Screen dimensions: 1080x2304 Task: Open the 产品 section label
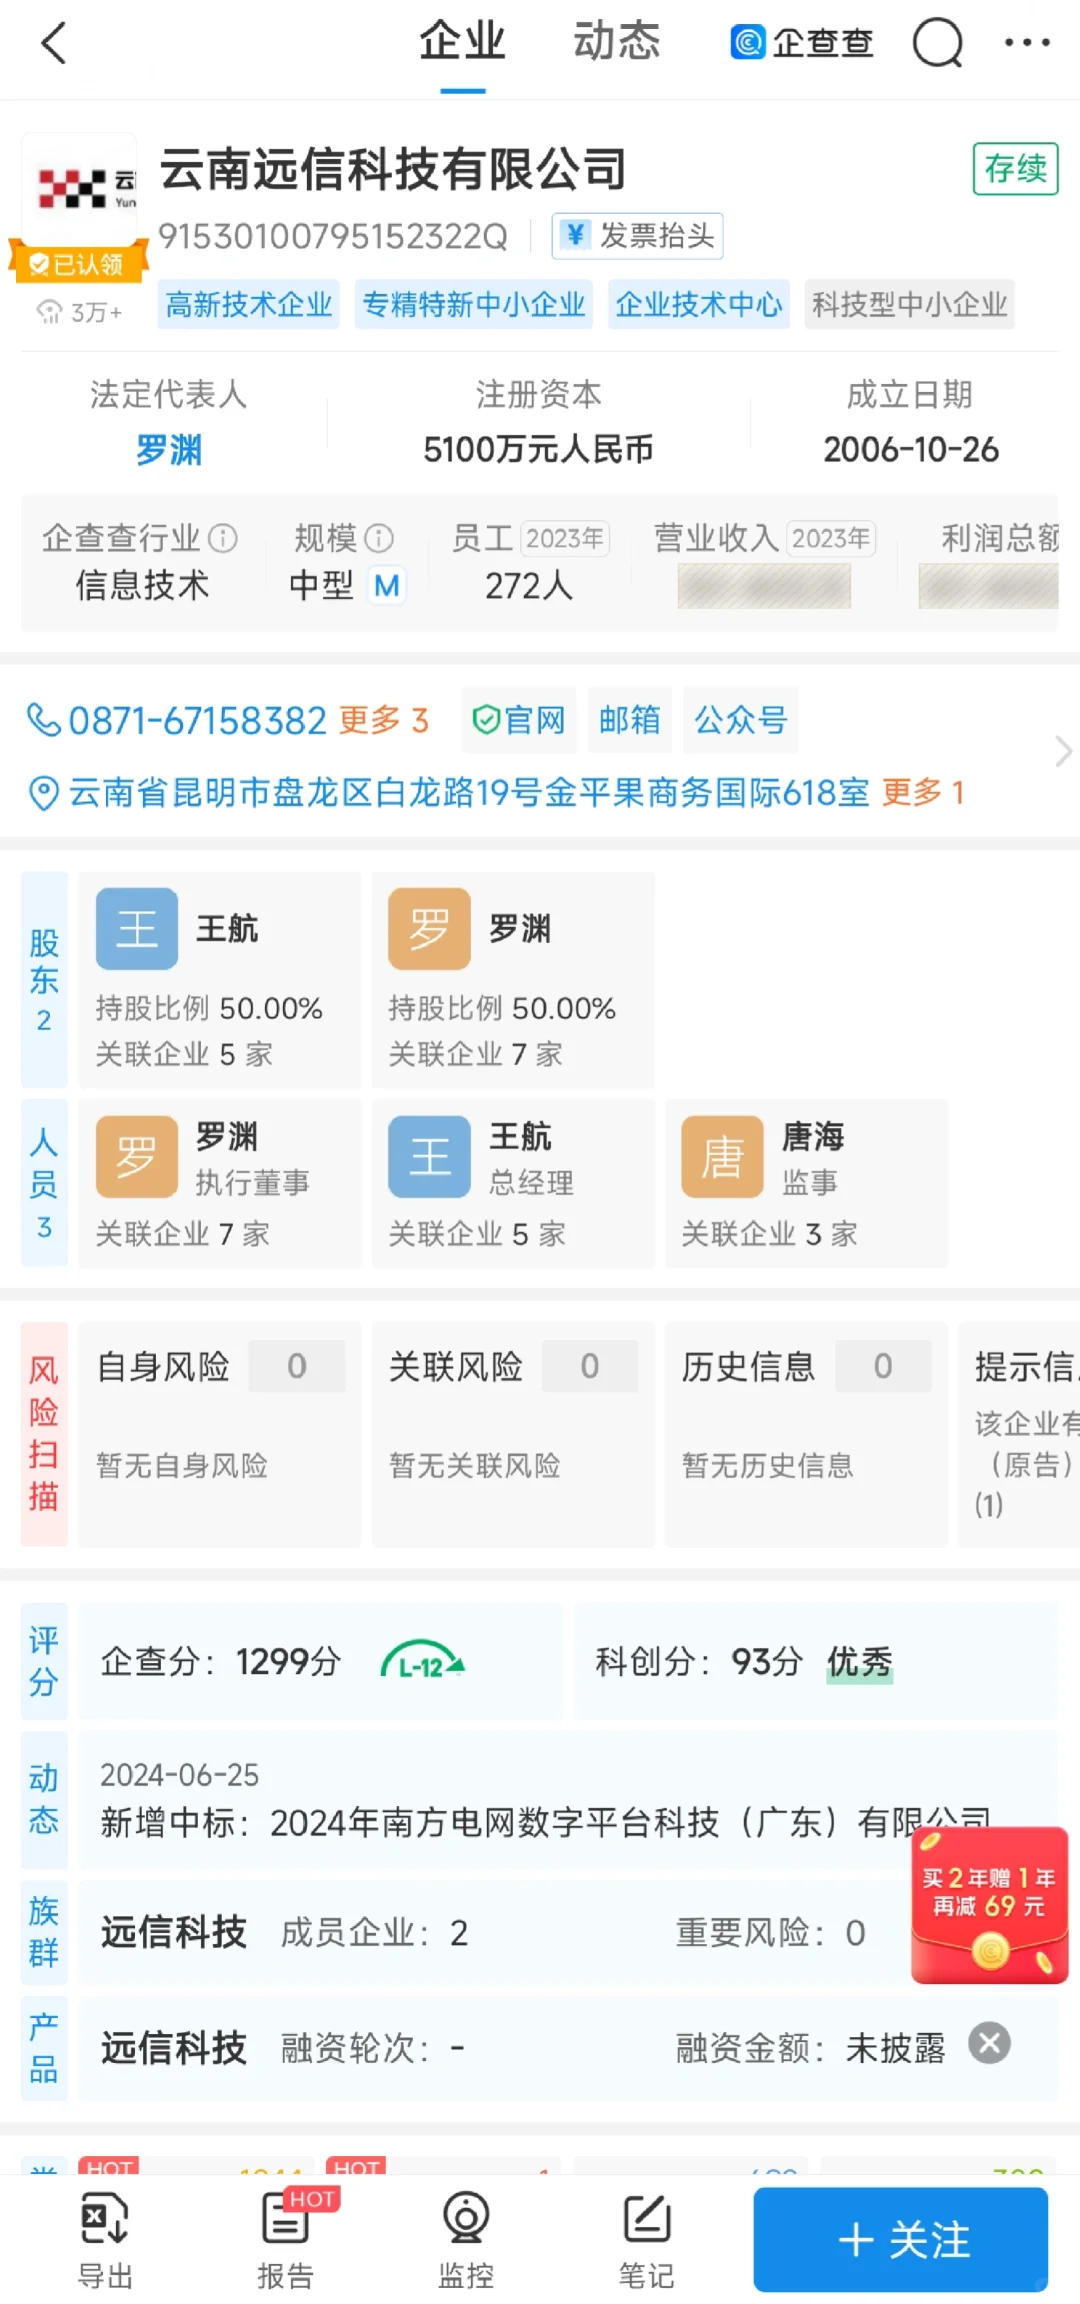coord(44,2047)
